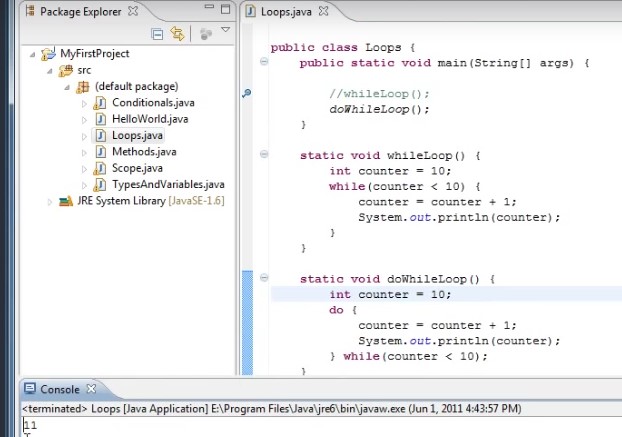This screenshot has width=622, height=437.
Task: Expand the JRE System Library node
Action: coord(49,201)
